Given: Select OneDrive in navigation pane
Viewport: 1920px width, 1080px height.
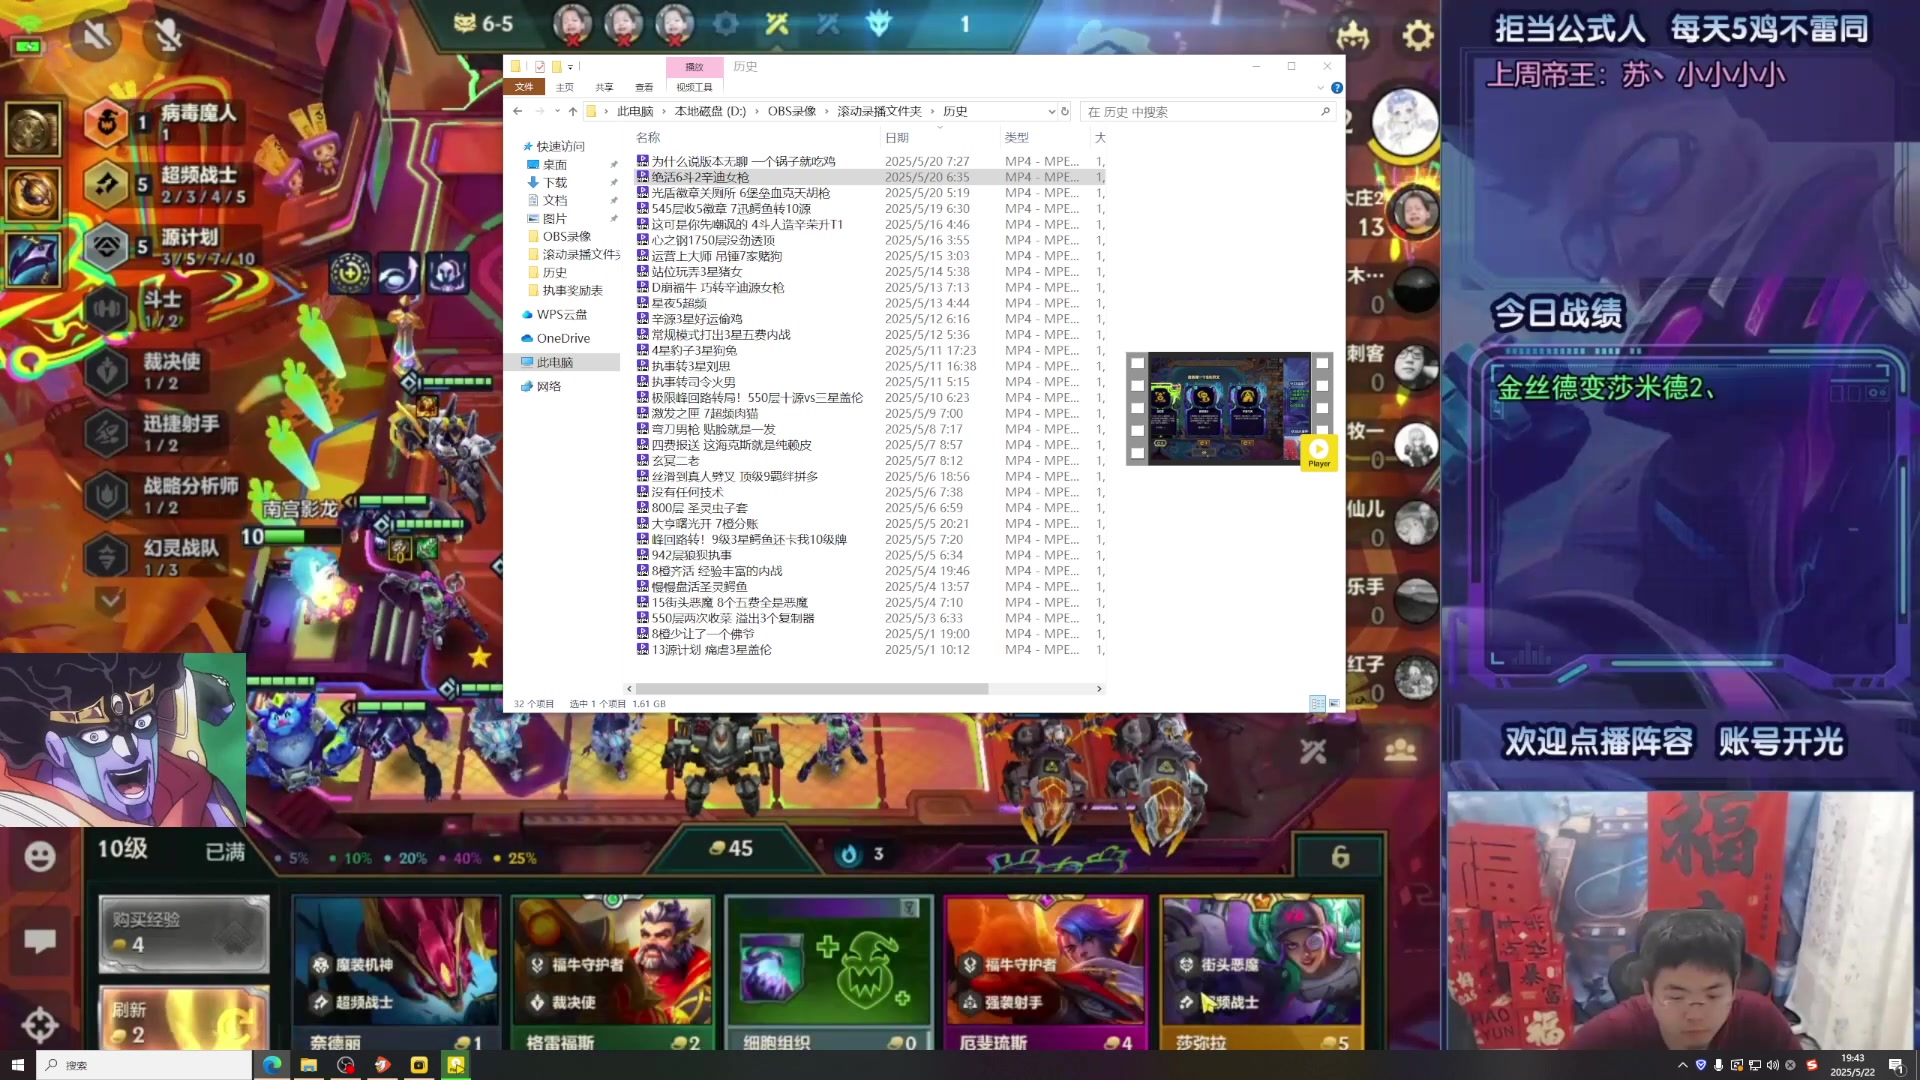Looking at the screenshot, I should tap(563, 338).
